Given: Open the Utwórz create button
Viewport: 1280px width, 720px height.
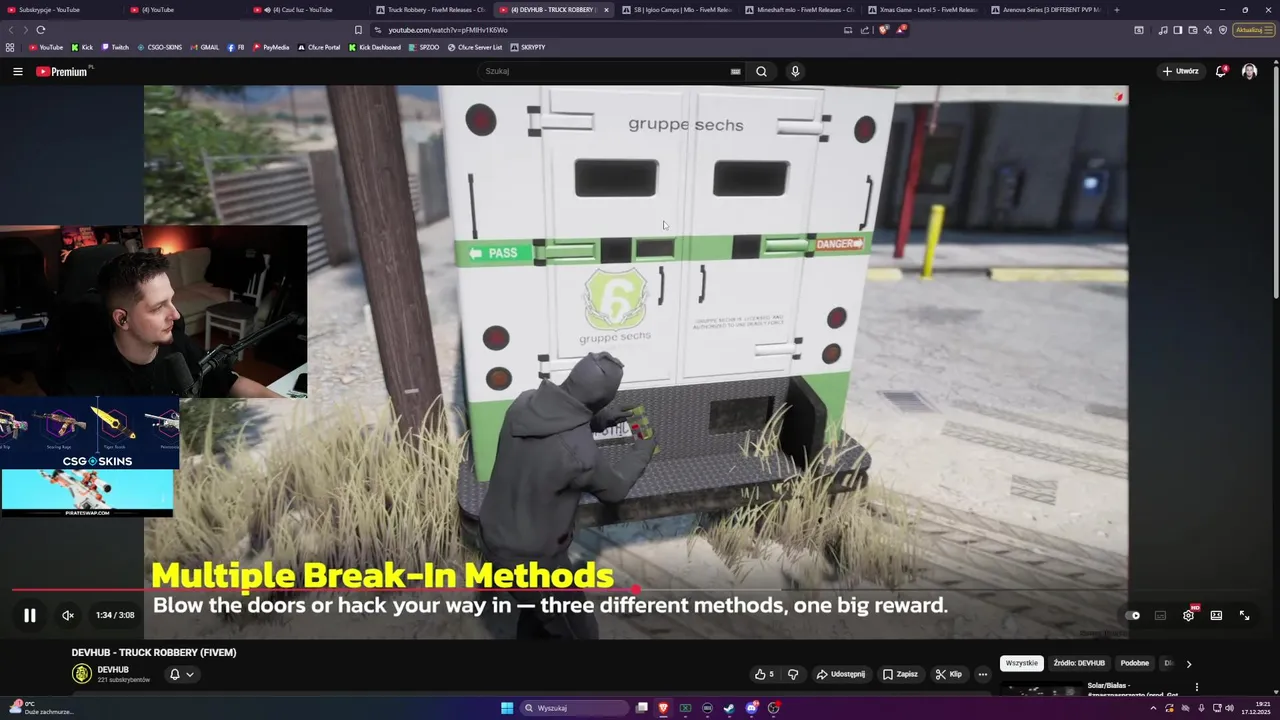Looking at the screenshot, I should click(x=1180, y=71).
